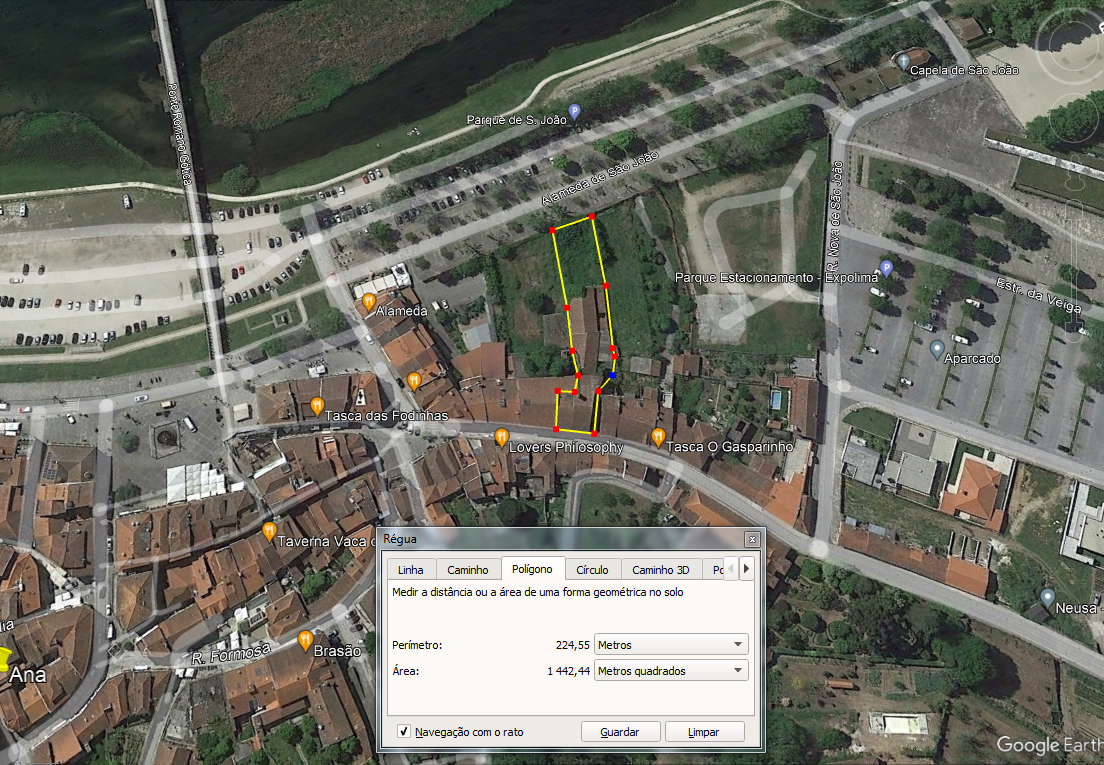Open the Caminho 3D tab
Image resolution: width=1104 pixels, height=765 pixels.
click(660, 570)
